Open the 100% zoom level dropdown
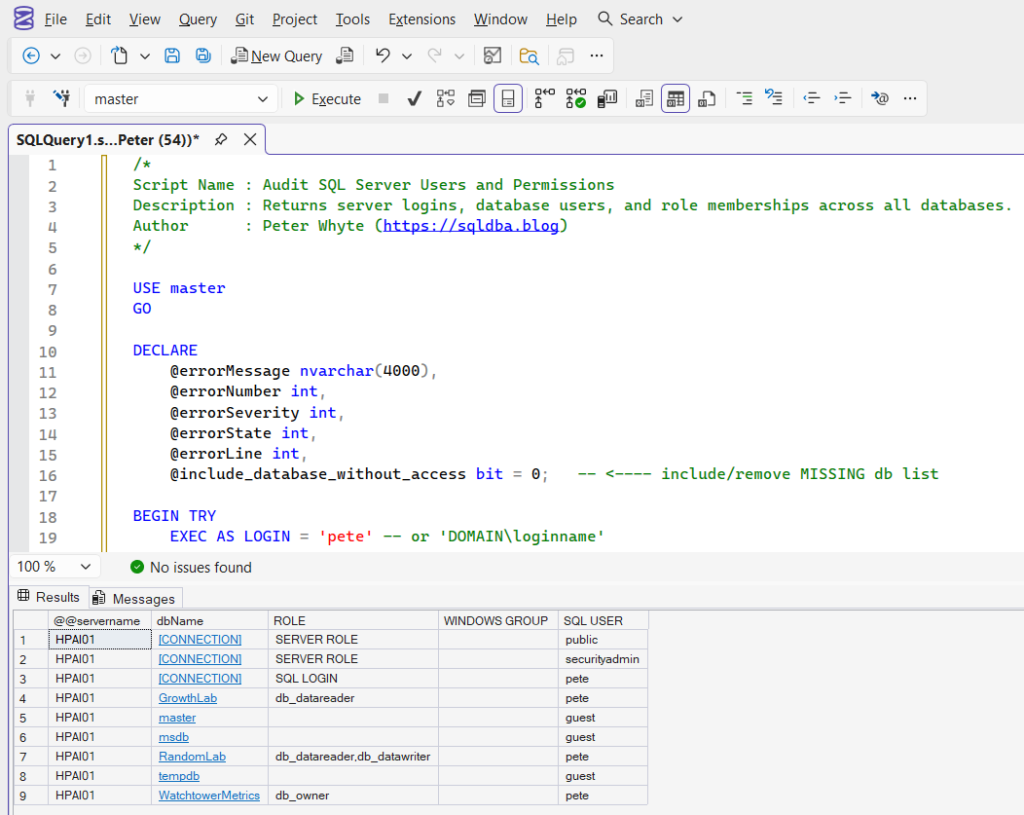1024x815 pixels. pos(88,566)
